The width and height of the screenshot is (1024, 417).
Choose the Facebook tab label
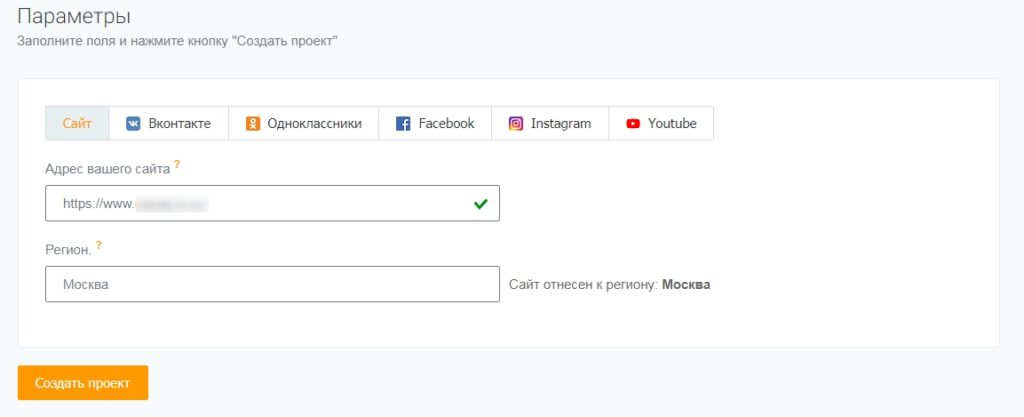tap(446, 124)
